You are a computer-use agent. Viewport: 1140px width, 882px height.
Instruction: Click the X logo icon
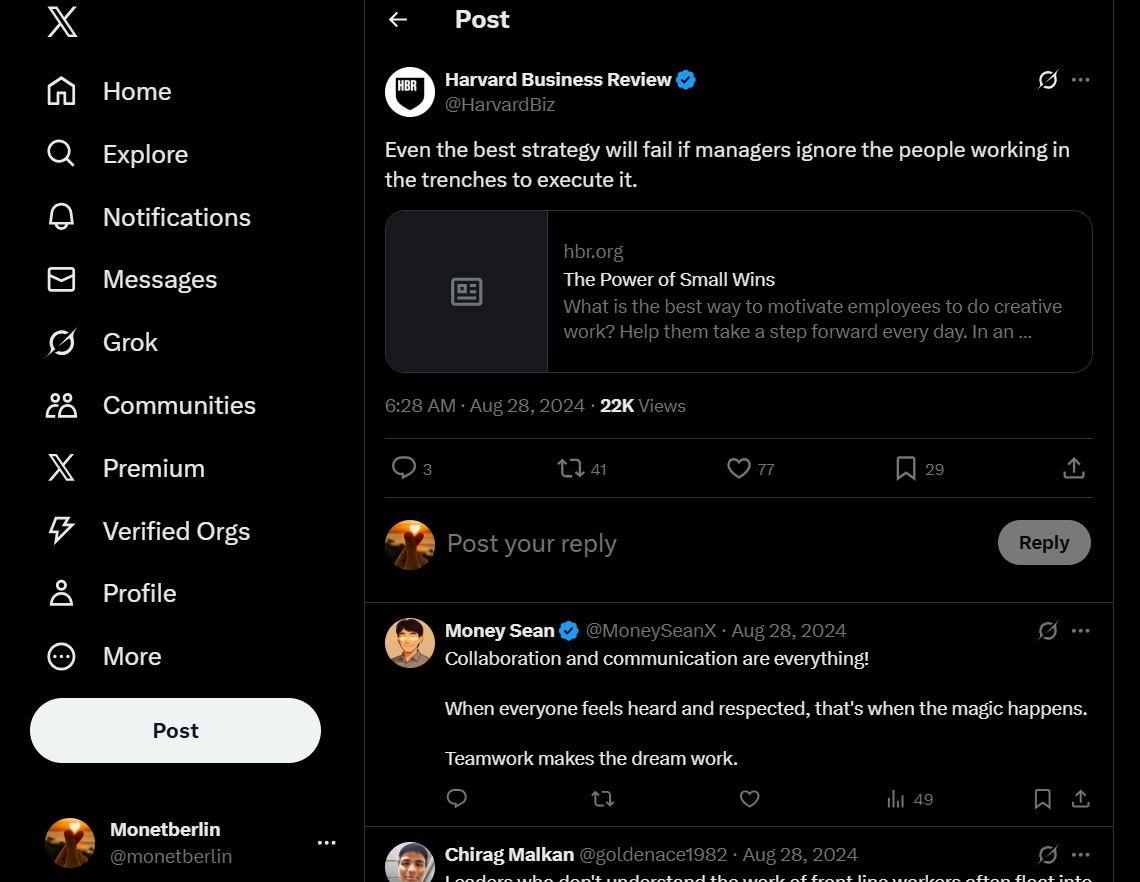[62, 20]
